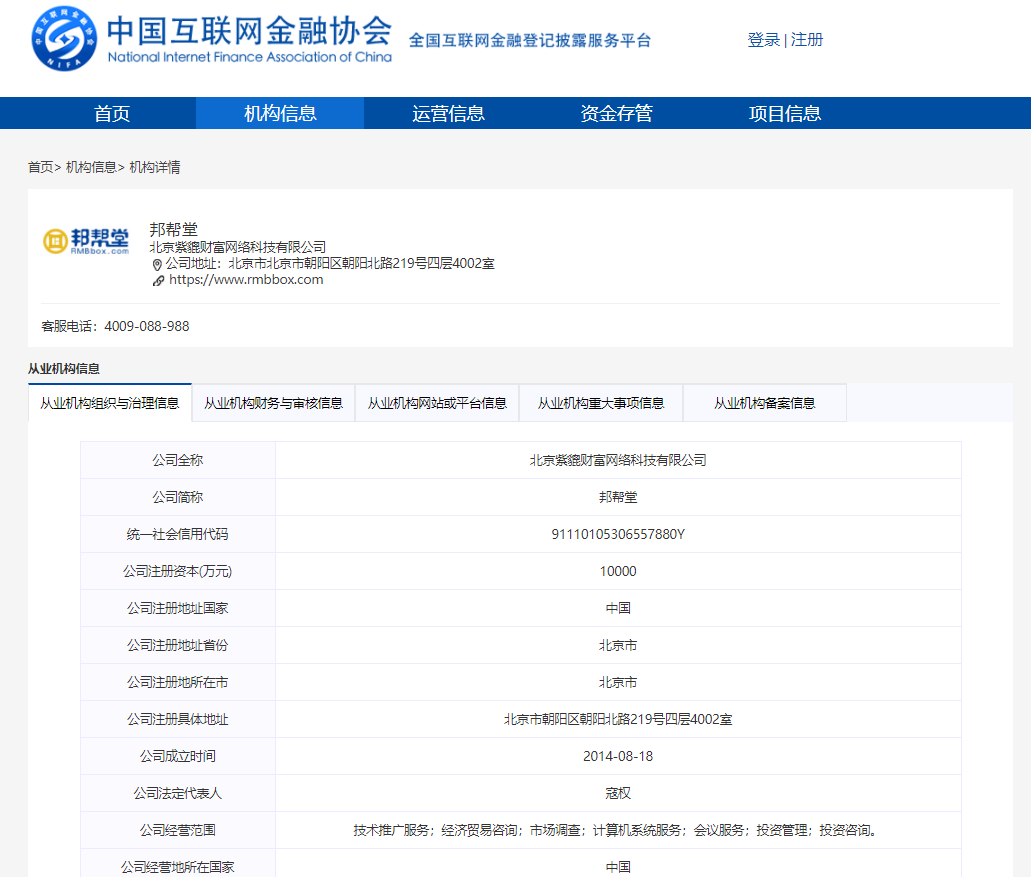Click the 公司注册具体地址 value in the table
Image resolution: width=1031 pixels, height=877 pixels.
click(x=618, y=719)
